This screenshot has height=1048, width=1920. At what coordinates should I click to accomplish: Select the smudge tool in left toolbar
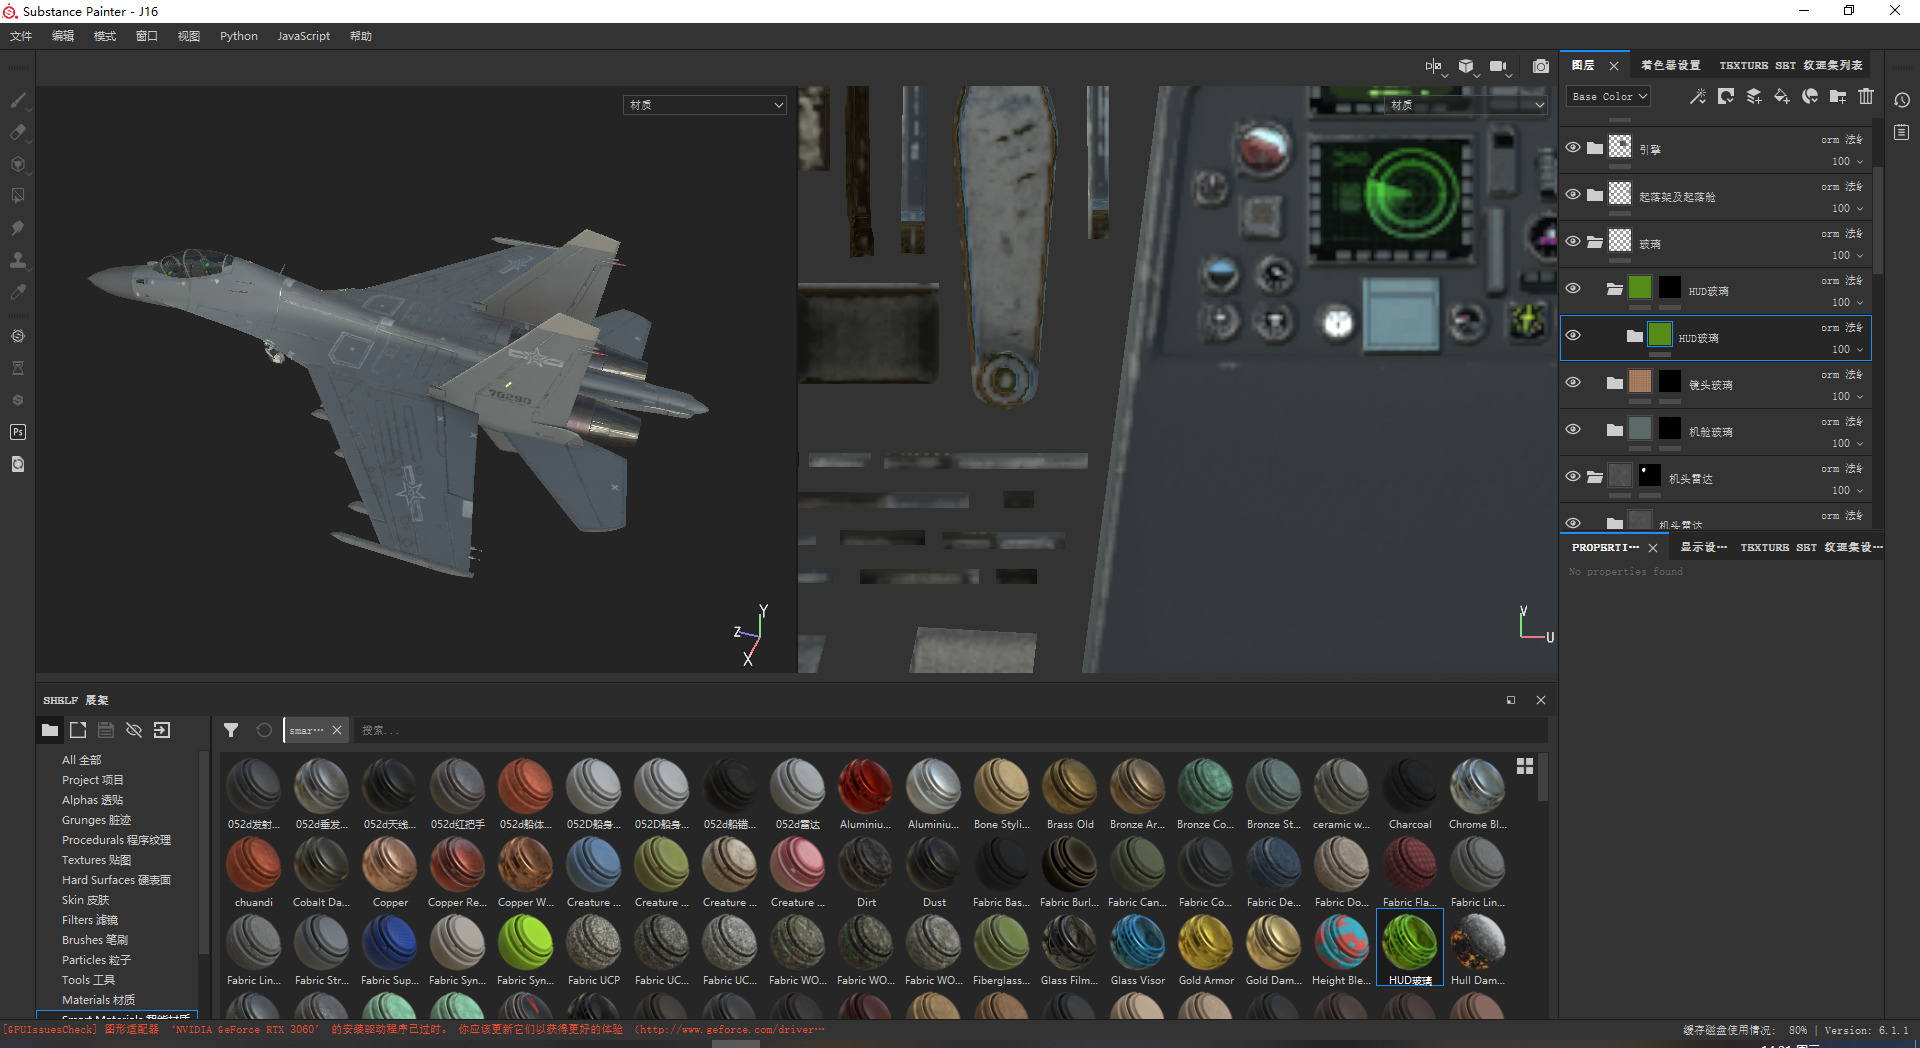(18, 228)
